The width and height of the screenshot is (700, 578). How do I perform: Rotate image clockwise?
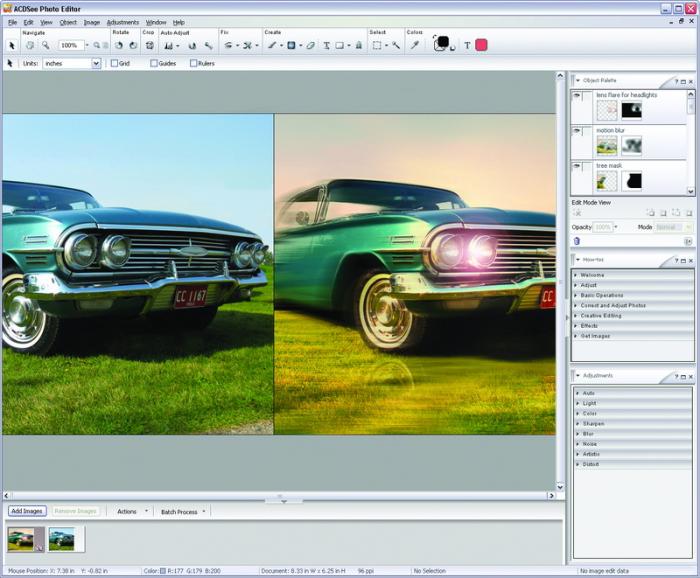(x=133, y=46)
